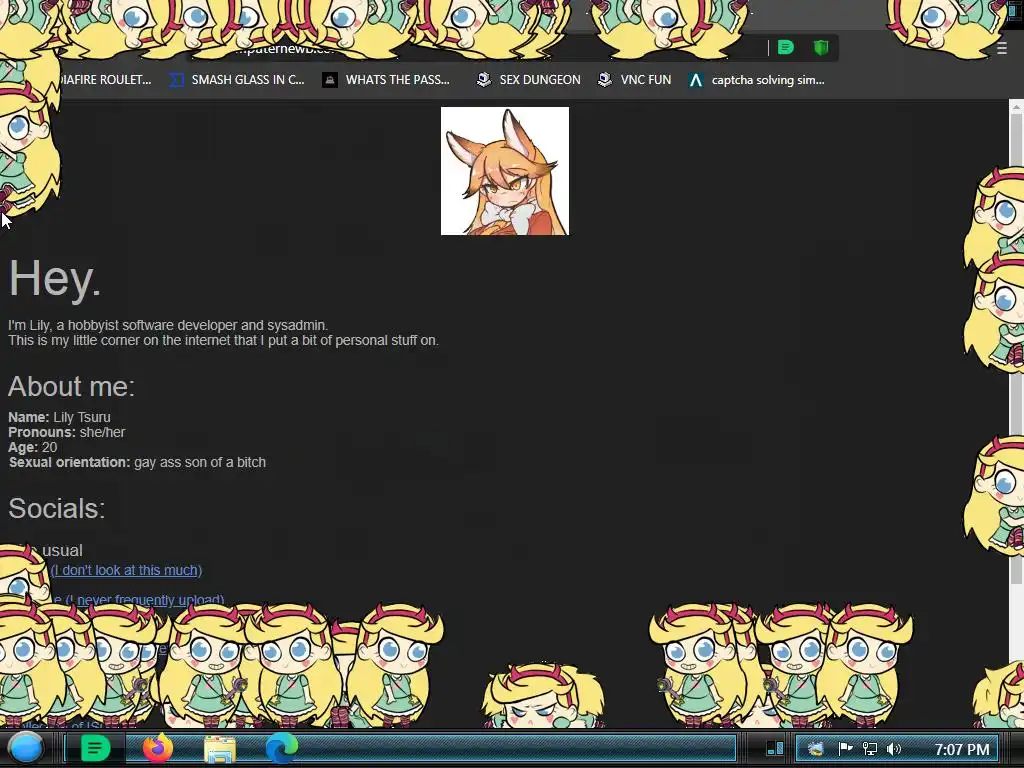The image size is (1024, 768).
Task: Click the SEX DUNGEON bookmark's computer favicon
Action: pos(484,80)
